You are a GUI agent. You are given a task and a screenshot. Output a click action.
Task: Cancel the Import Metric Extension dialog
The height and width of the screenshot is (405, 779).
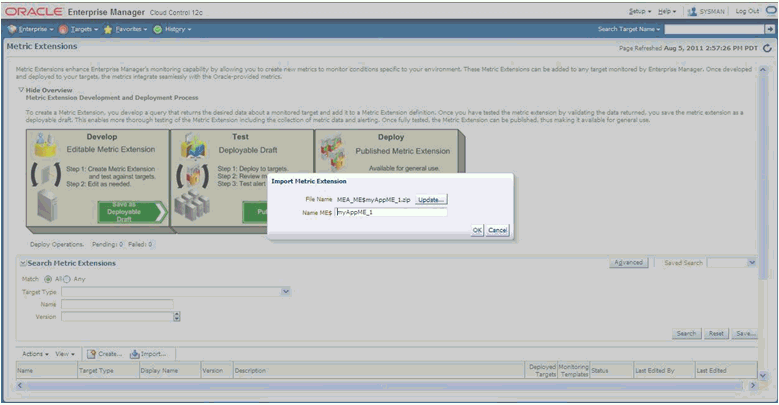[497, 230]
